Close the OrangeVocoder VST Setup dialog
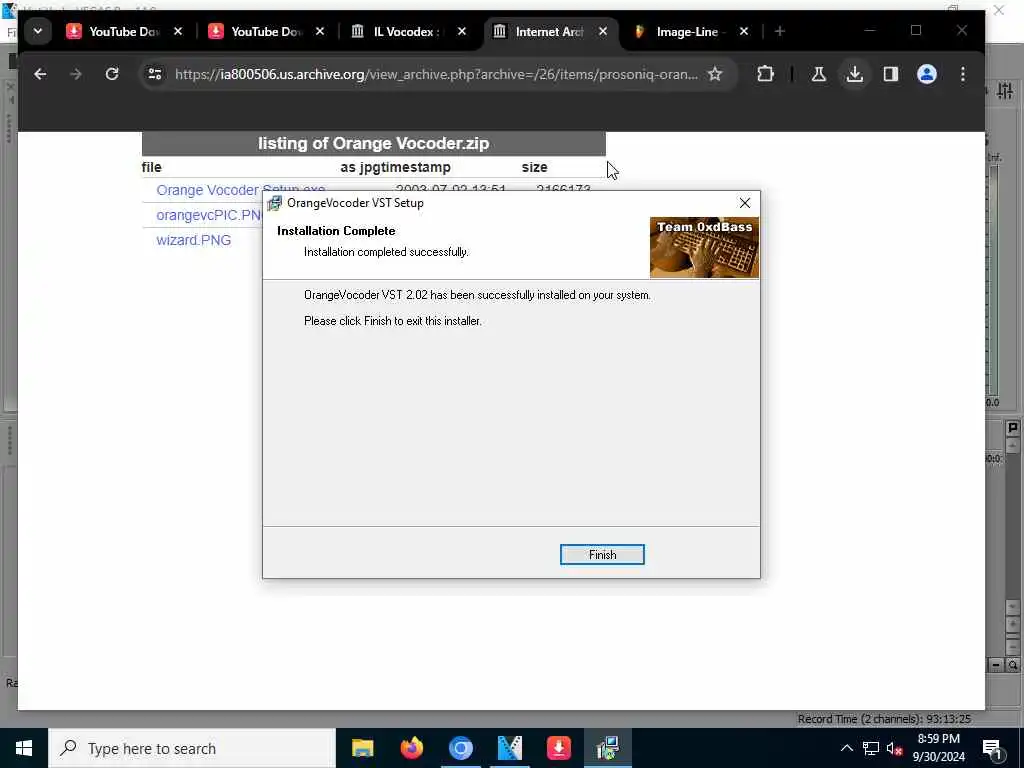 click(x=744, y=203)
